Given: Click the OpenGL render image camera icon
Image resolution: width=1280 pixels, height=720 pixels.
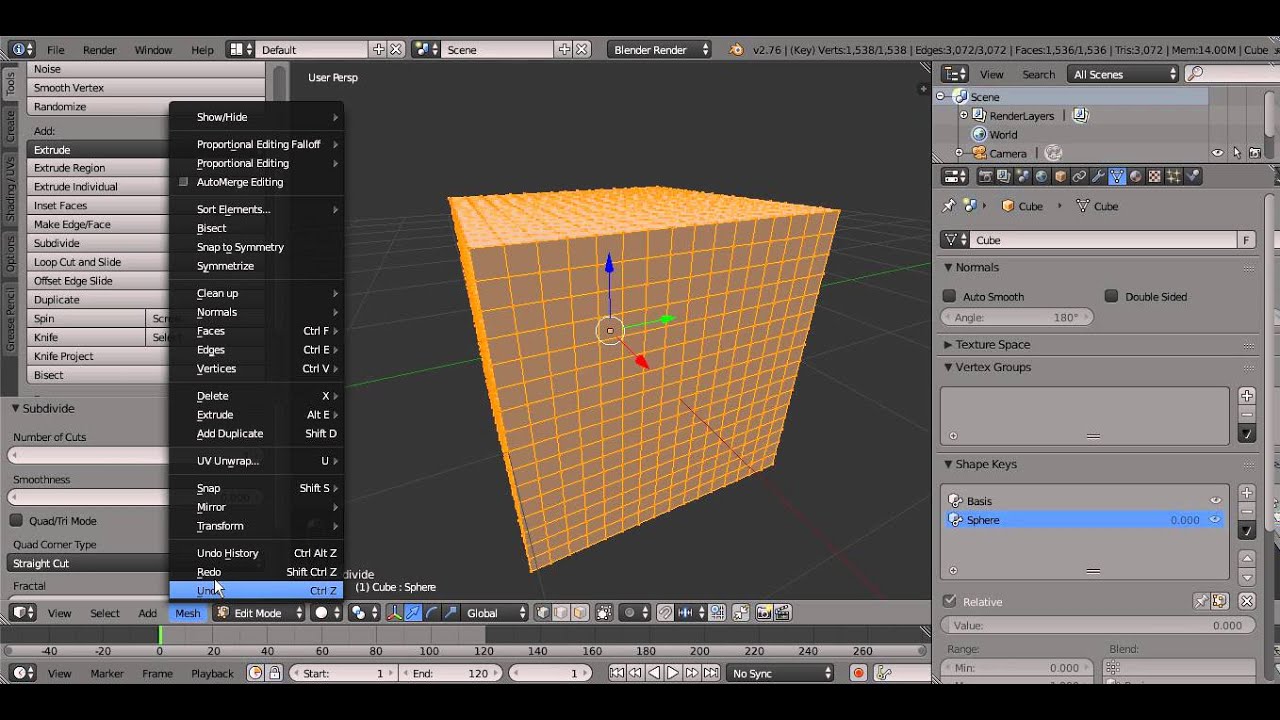Looking at the screenshot, I should 764,613.
